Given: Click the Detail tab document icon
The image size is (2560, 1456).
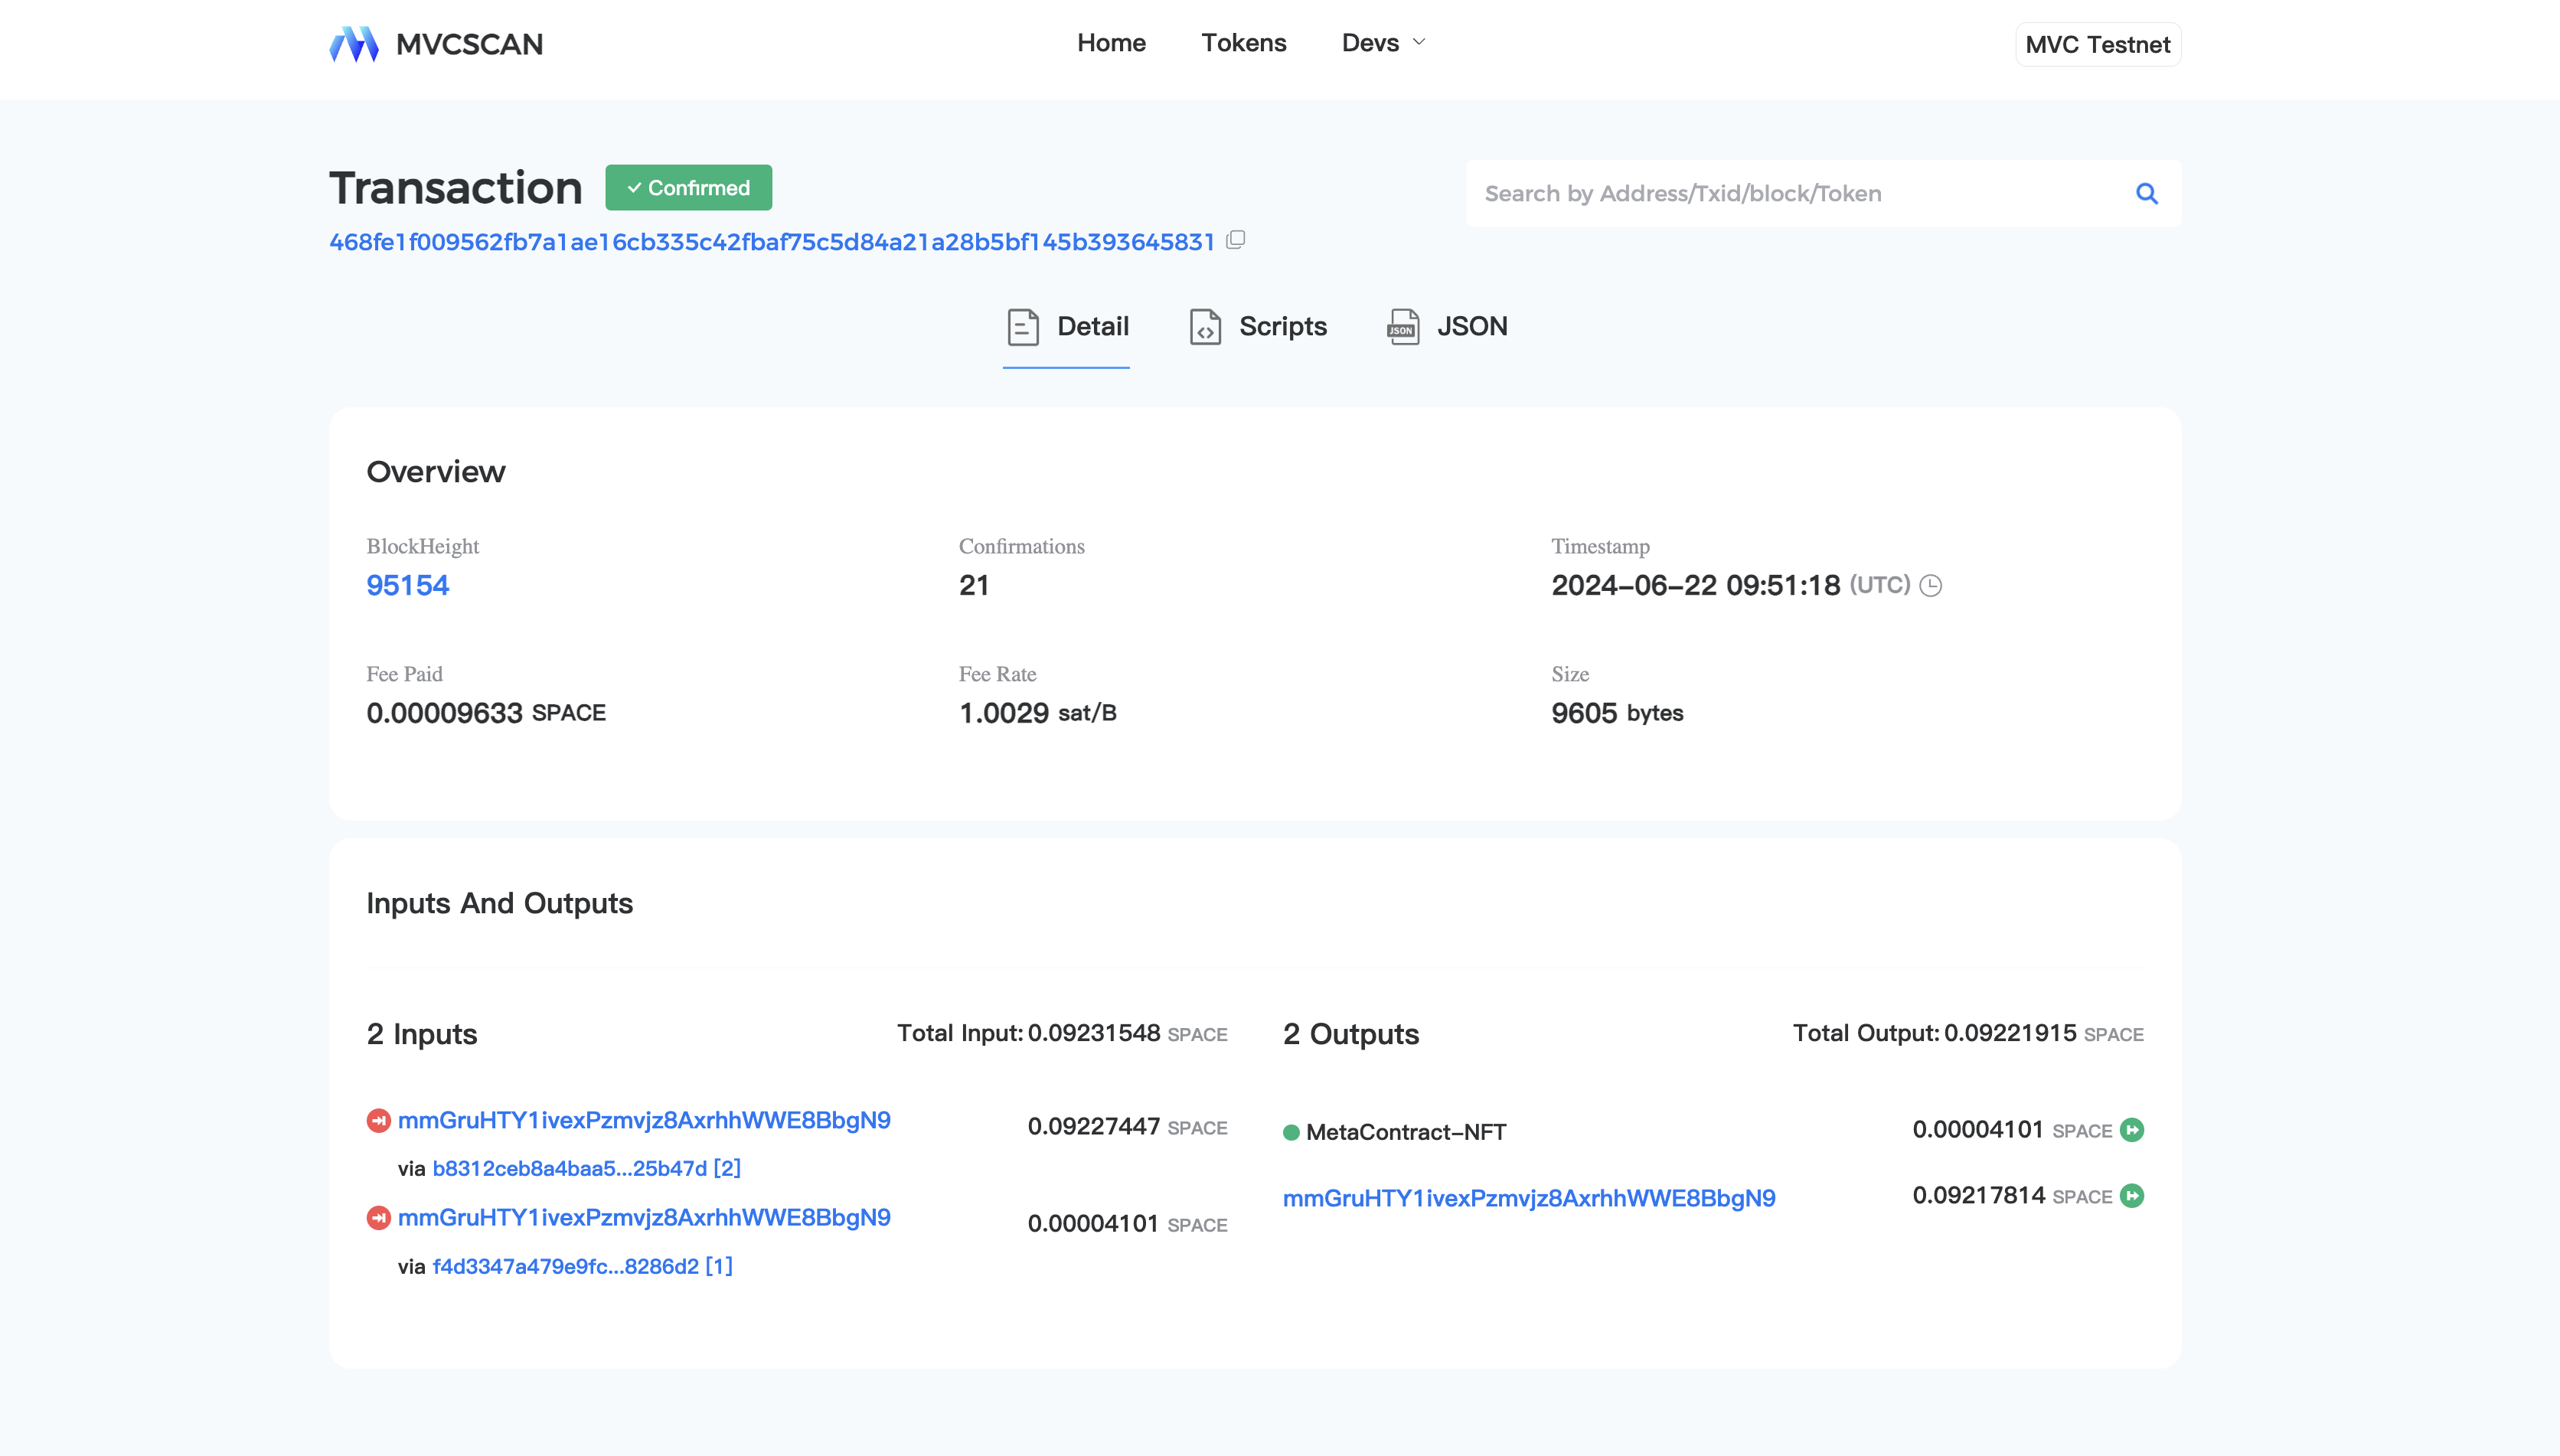Looking at the screenshot, I should [1024, 325].
